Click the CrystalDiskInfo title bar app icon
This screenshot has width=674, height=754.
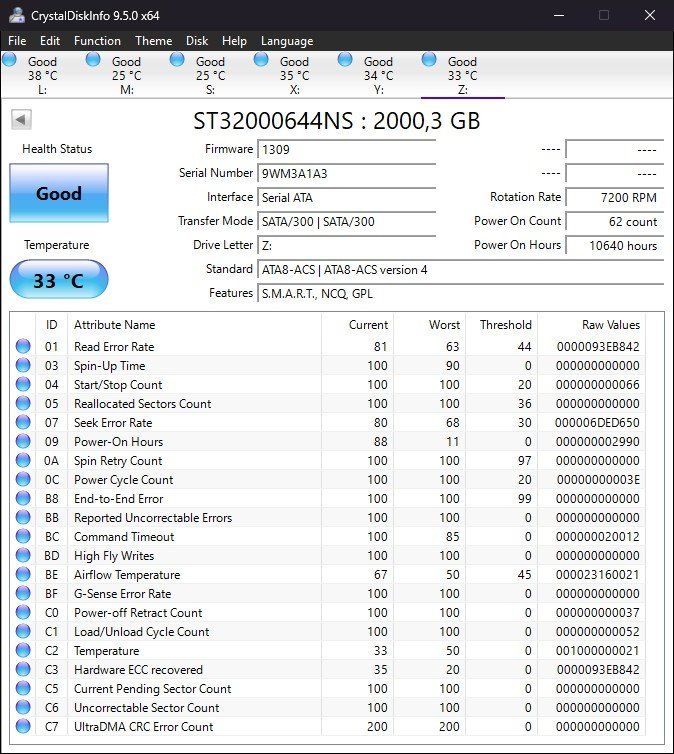click(x=17, y=15)
